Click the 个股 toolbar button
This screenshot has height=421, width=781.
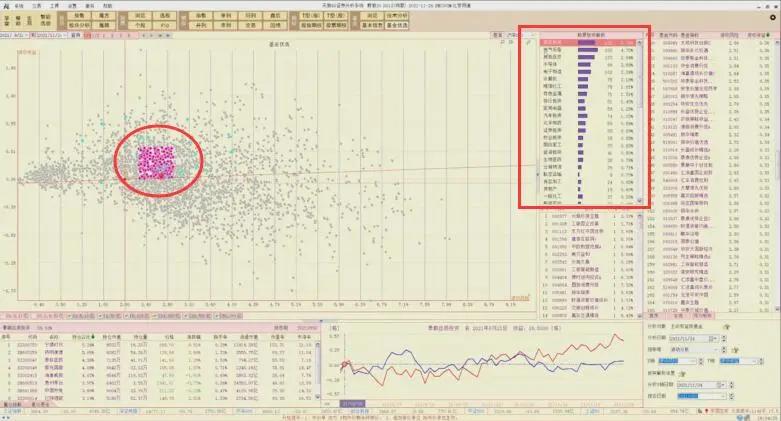point(140,25)
